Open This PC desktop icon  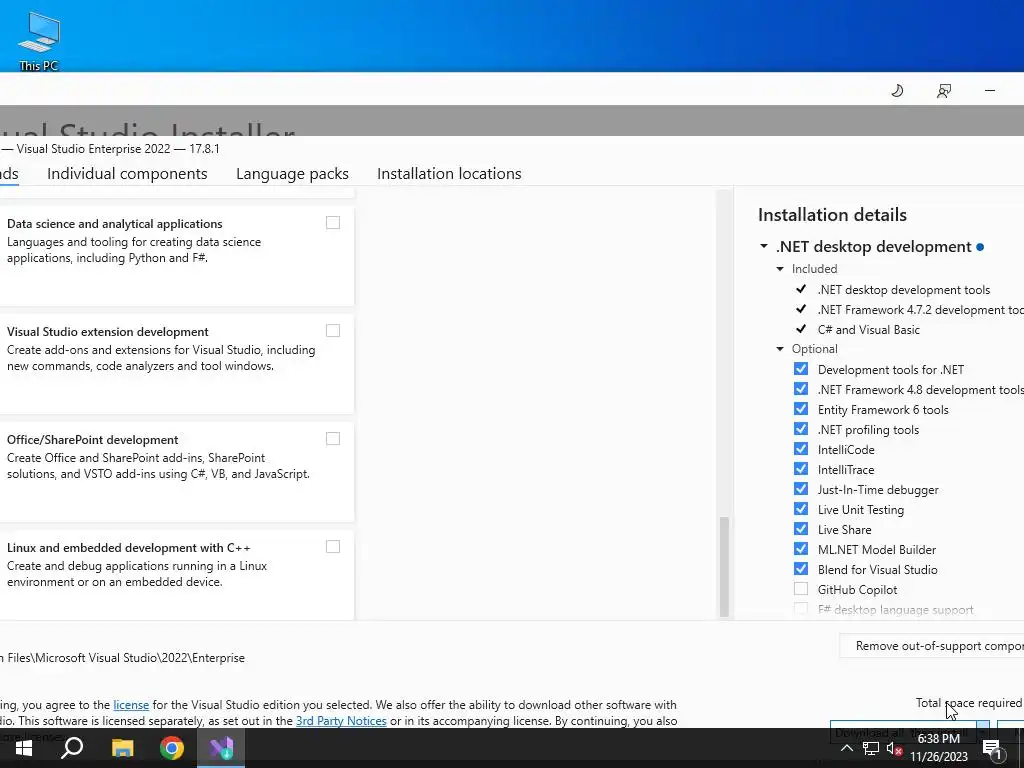coord(39,41)
